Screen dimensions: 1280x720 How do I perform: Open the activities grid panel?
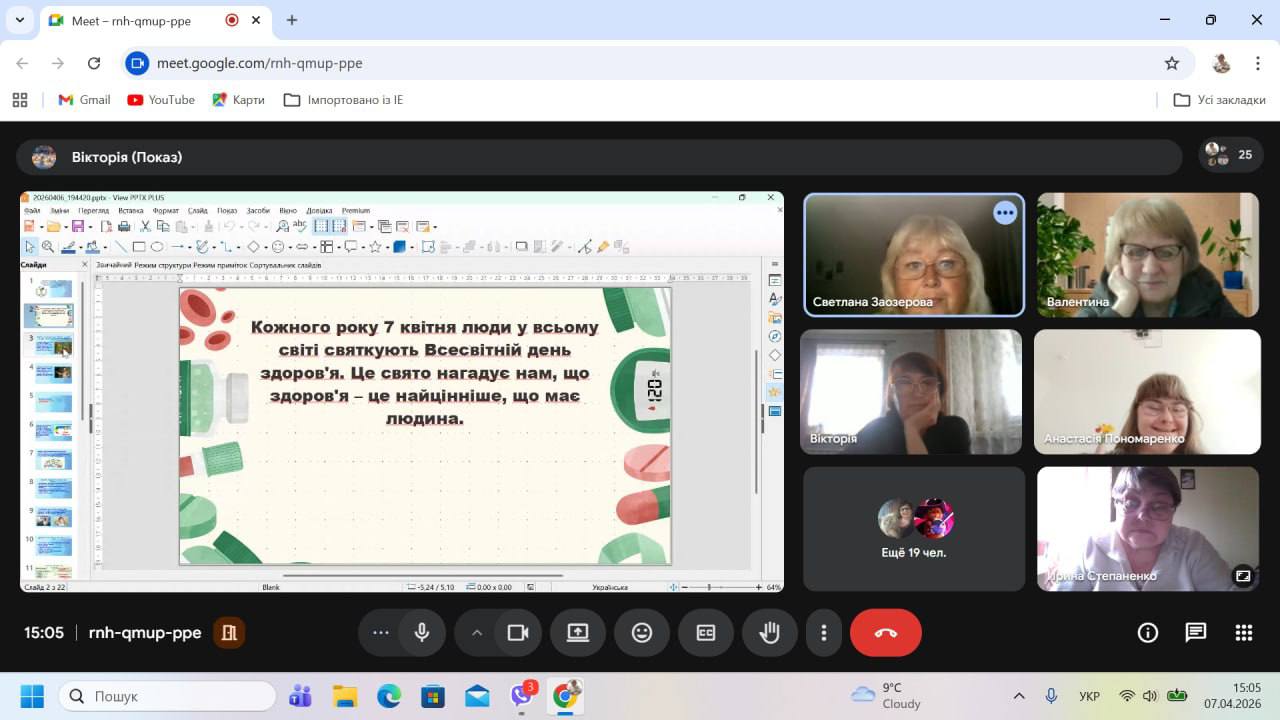(1244, 632)
